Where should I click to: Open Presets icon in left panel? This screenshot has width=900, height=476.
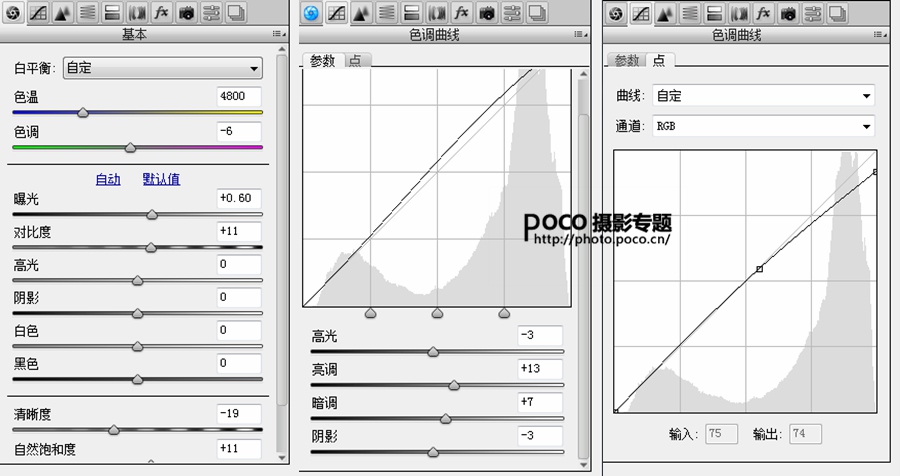pos(211,12)
